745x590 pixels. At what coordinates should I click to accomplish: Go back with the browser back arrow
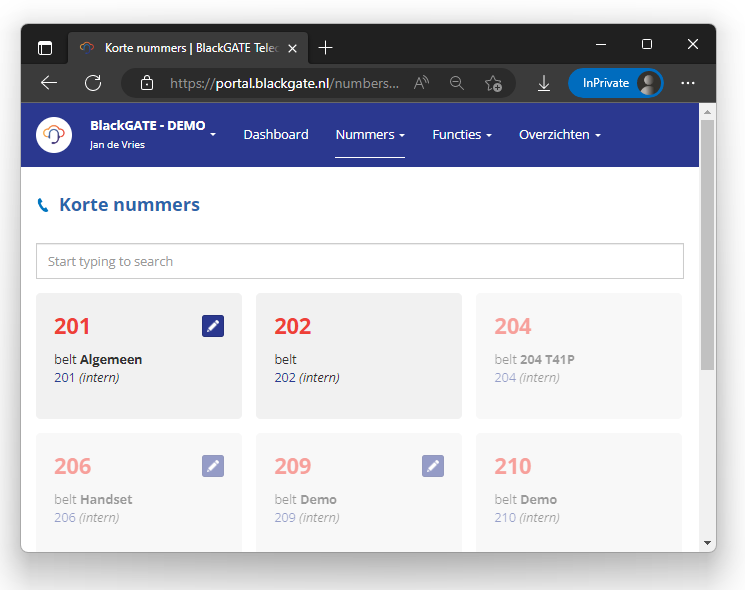49,83
